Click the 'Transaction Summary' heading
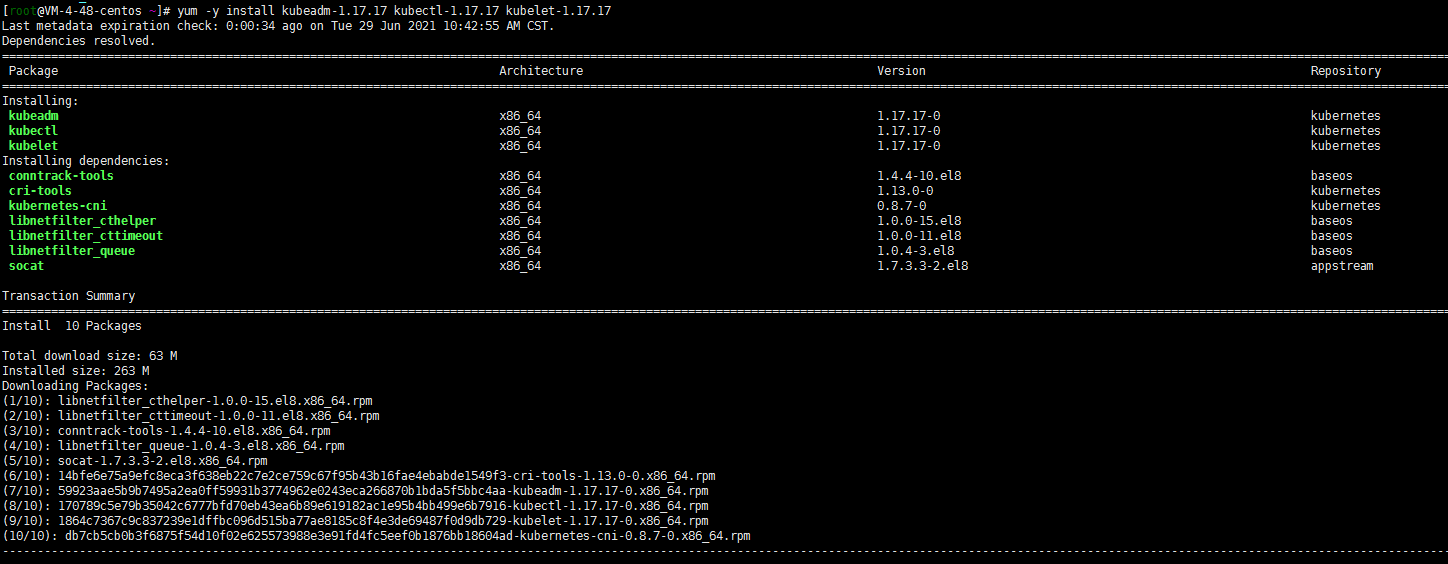This screenshot has width=1448, height=564. tap(68, 296)
